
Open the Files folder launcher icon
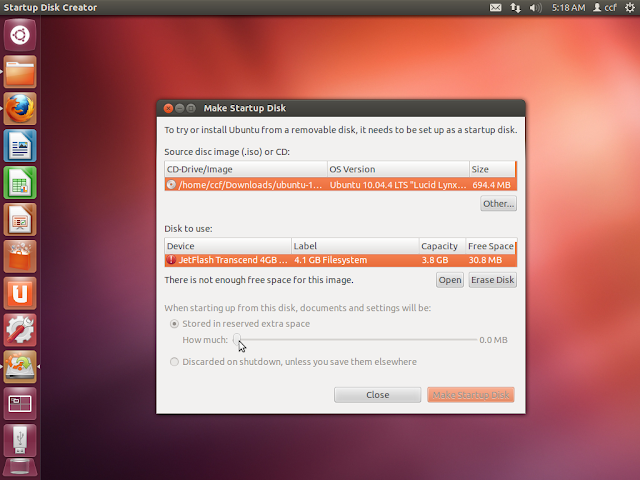20,72
